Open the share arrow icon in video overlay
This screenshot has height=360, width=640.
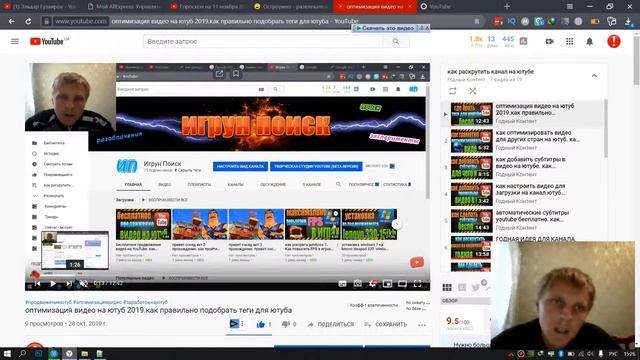tap(219, 74)
